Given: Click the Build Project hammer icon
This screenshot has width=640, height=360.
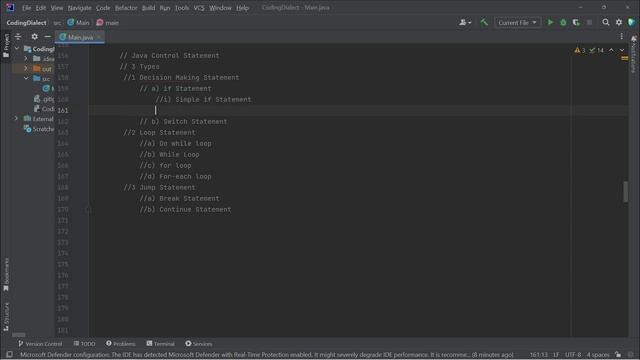Looking at the screenshot, I should tap(484, 22).
